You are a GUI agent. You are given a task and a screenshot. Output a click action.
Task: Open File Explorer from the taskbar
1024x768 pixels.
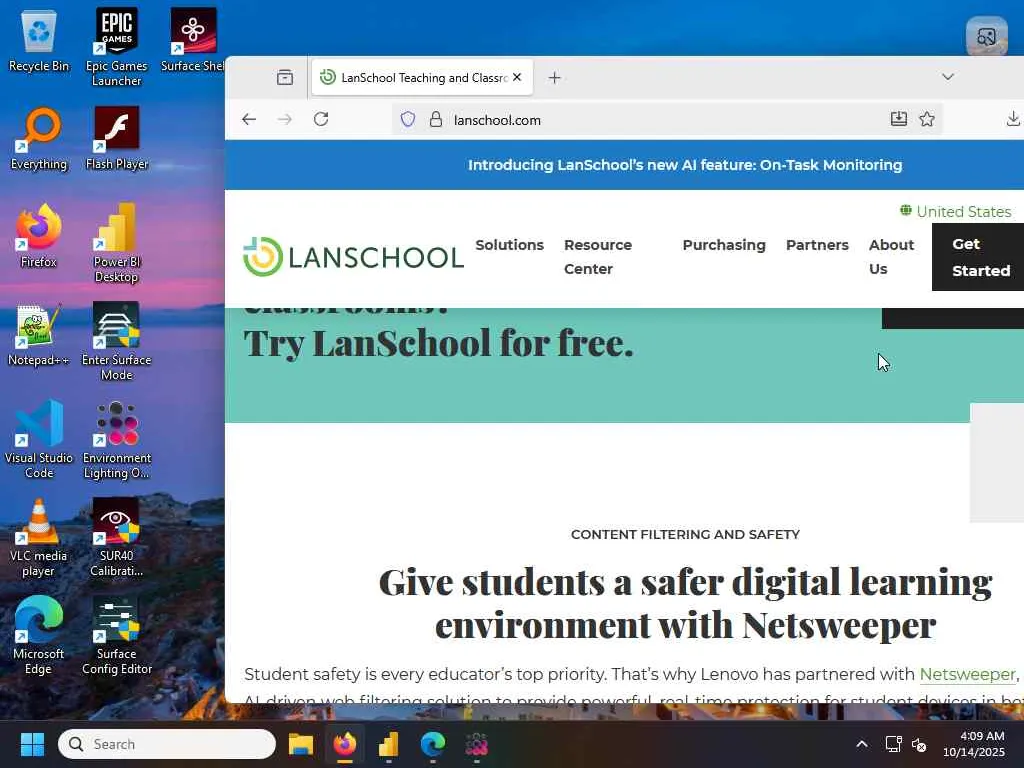pyautogui.click(x=301, y=744)
